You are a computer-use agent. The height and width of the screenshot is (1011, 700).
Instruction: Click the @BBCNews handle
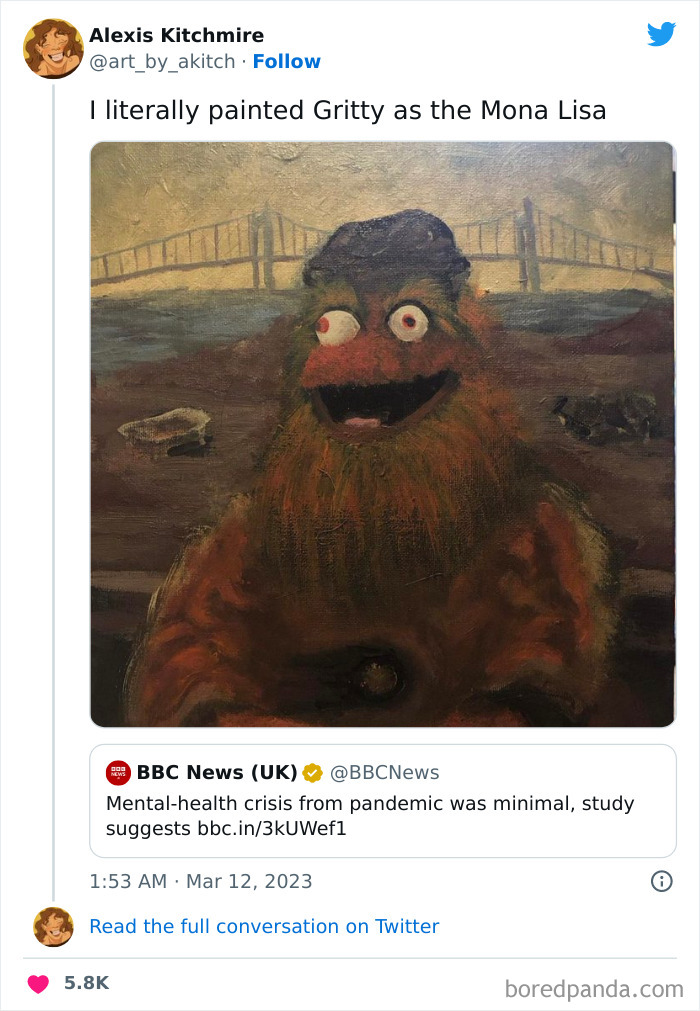click(x=384, y=772)
